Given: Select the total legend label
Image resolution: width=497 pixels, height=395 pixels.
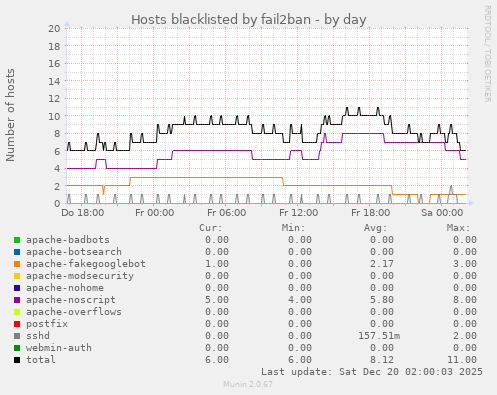Looking at the screenshot, I should click(x=41, y=360).
